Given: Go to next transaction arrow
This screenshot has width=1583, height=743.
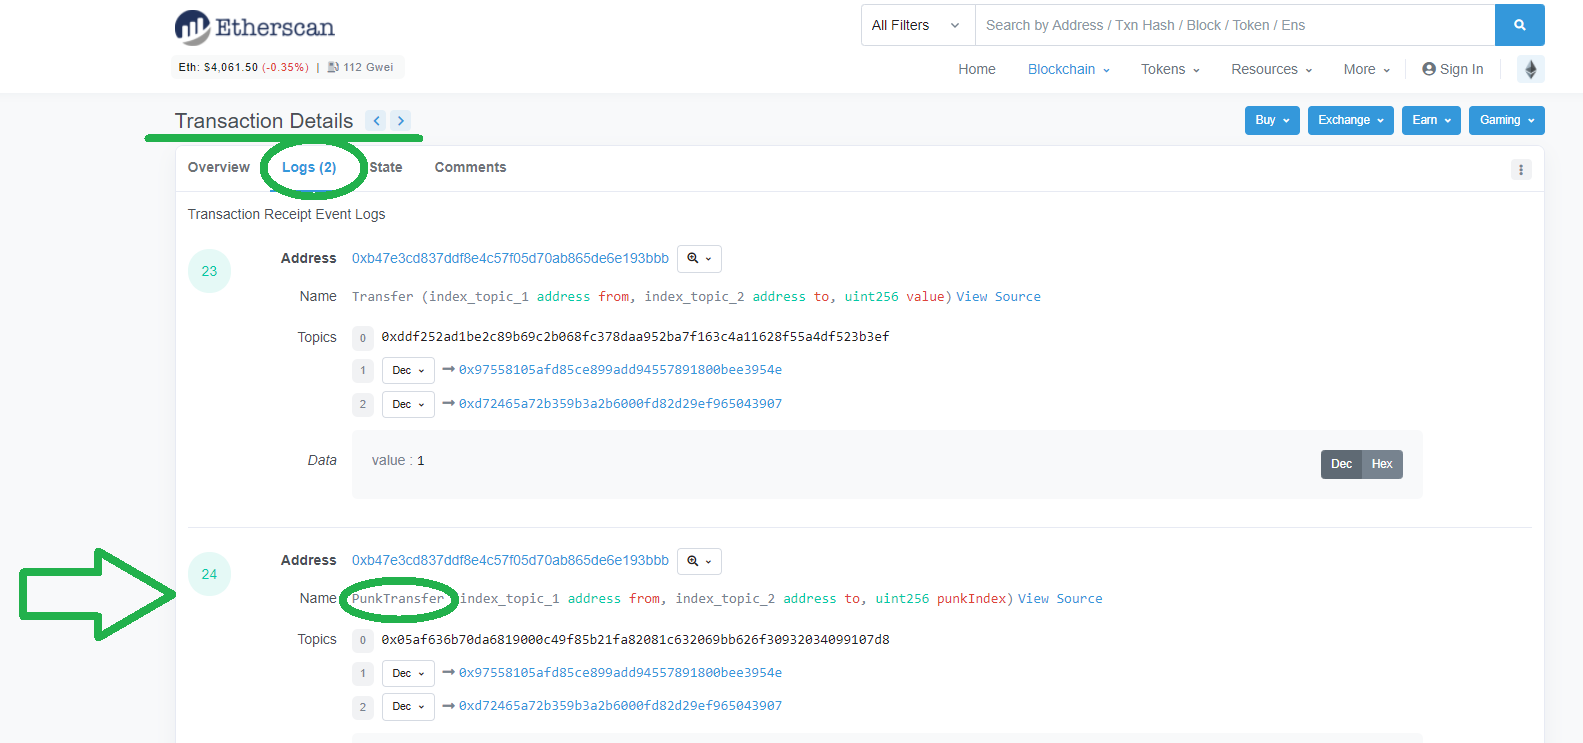Looking at the screenshot, I should point(401,121).
